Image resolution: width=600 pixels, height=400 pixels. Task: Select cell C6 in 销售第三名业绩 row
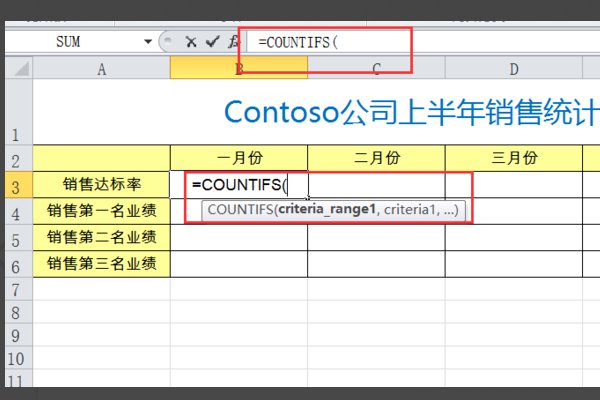[x=376, y=264]
